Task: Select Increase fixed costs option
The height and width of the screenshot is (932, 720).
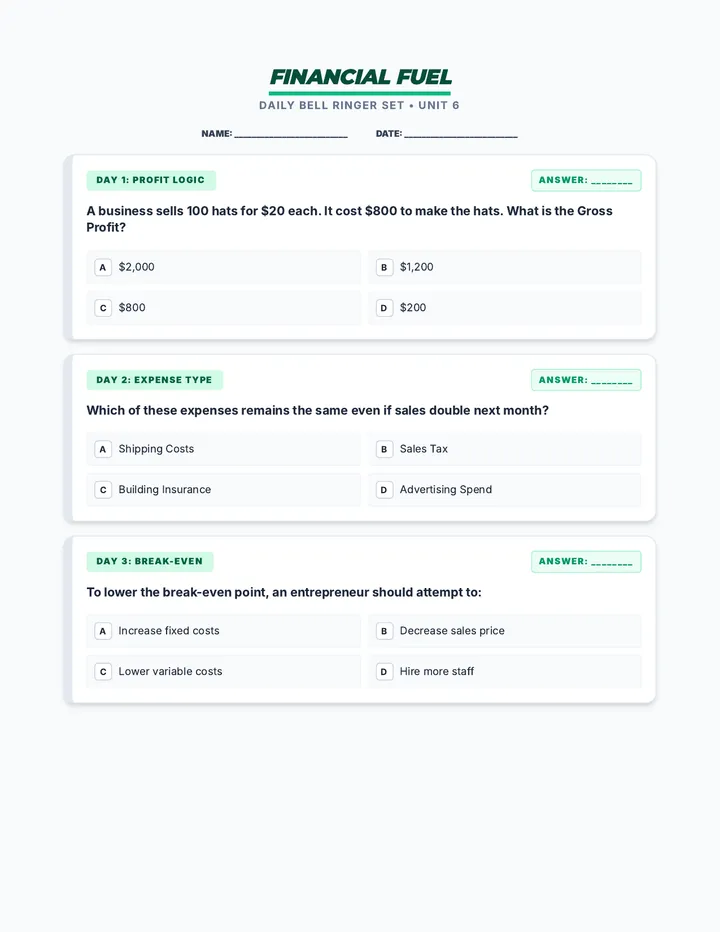Action: pos(224,631)
